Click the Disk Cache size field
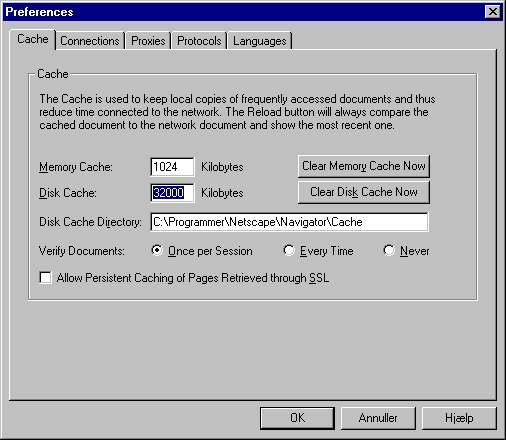The height and width of the screenshot is (440, 506). (172, 193)
